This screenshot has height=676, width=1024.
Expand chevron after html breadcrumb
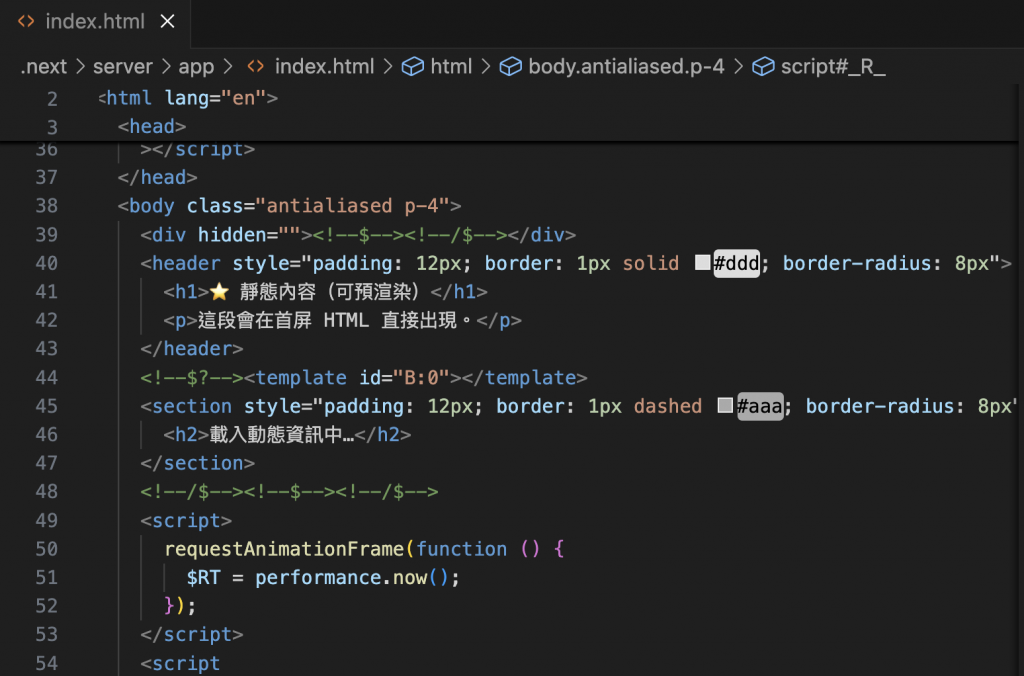(486, 66)
